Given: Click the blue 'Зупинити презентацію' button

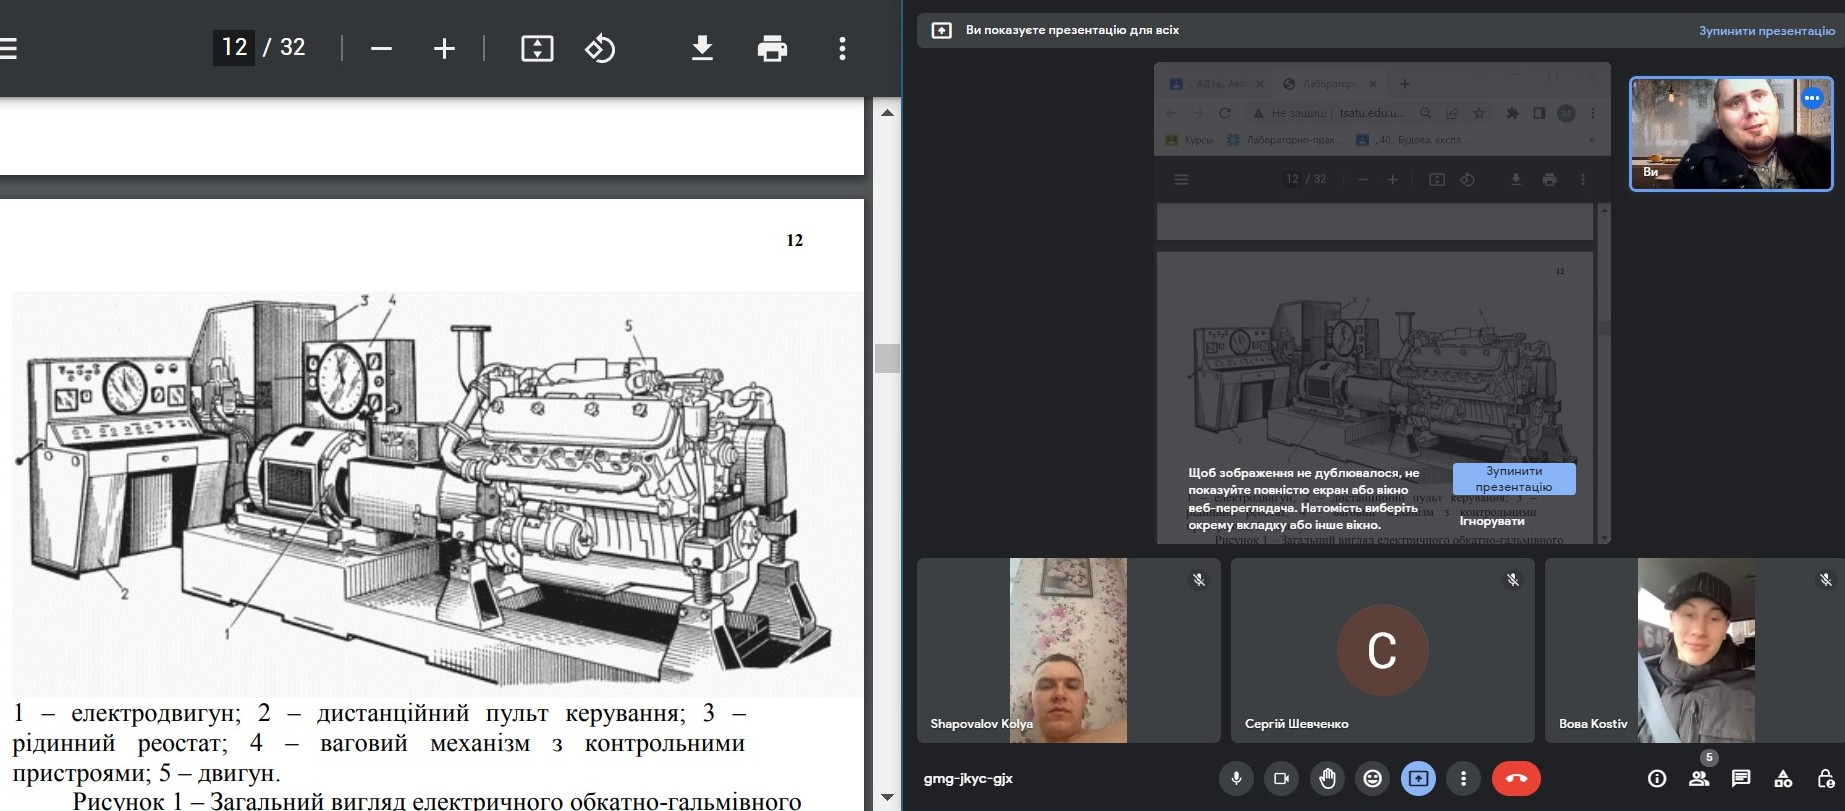Looking at the screenshot, I should (x=1513, y=479).
